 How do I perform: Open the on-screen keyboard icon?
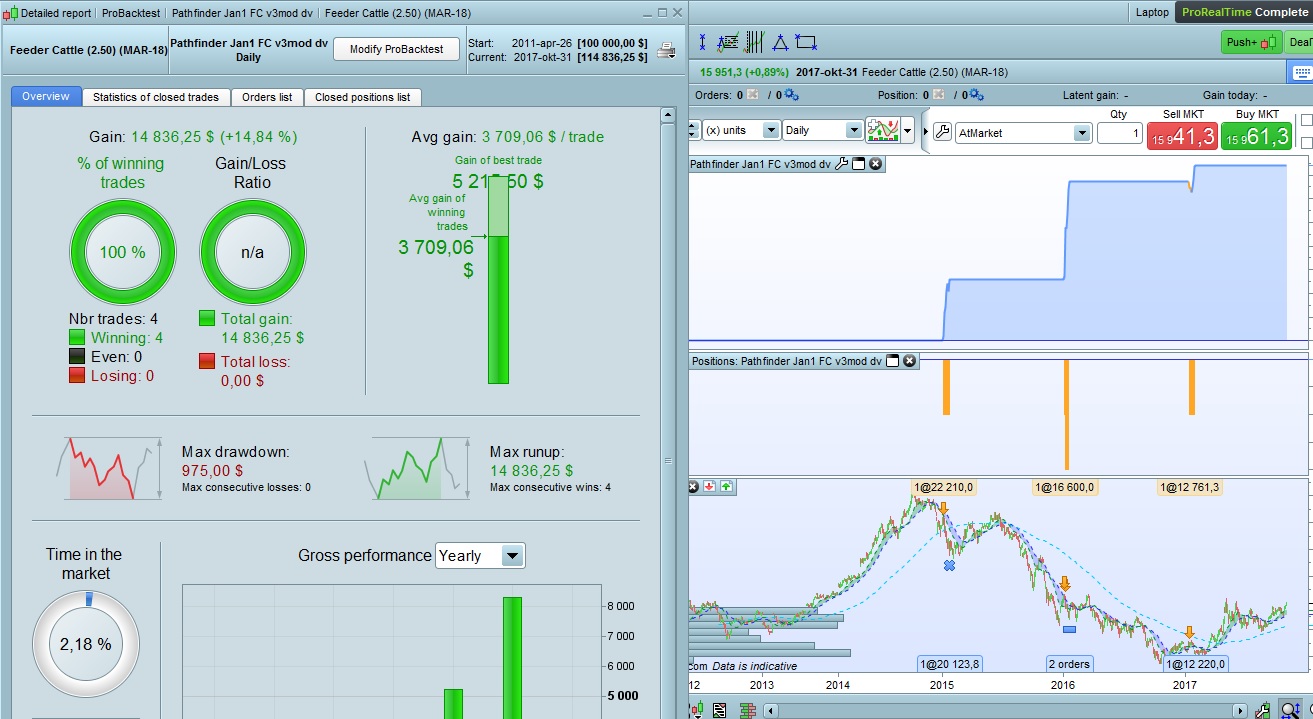pyautogui.click(x=1301, y=72)
